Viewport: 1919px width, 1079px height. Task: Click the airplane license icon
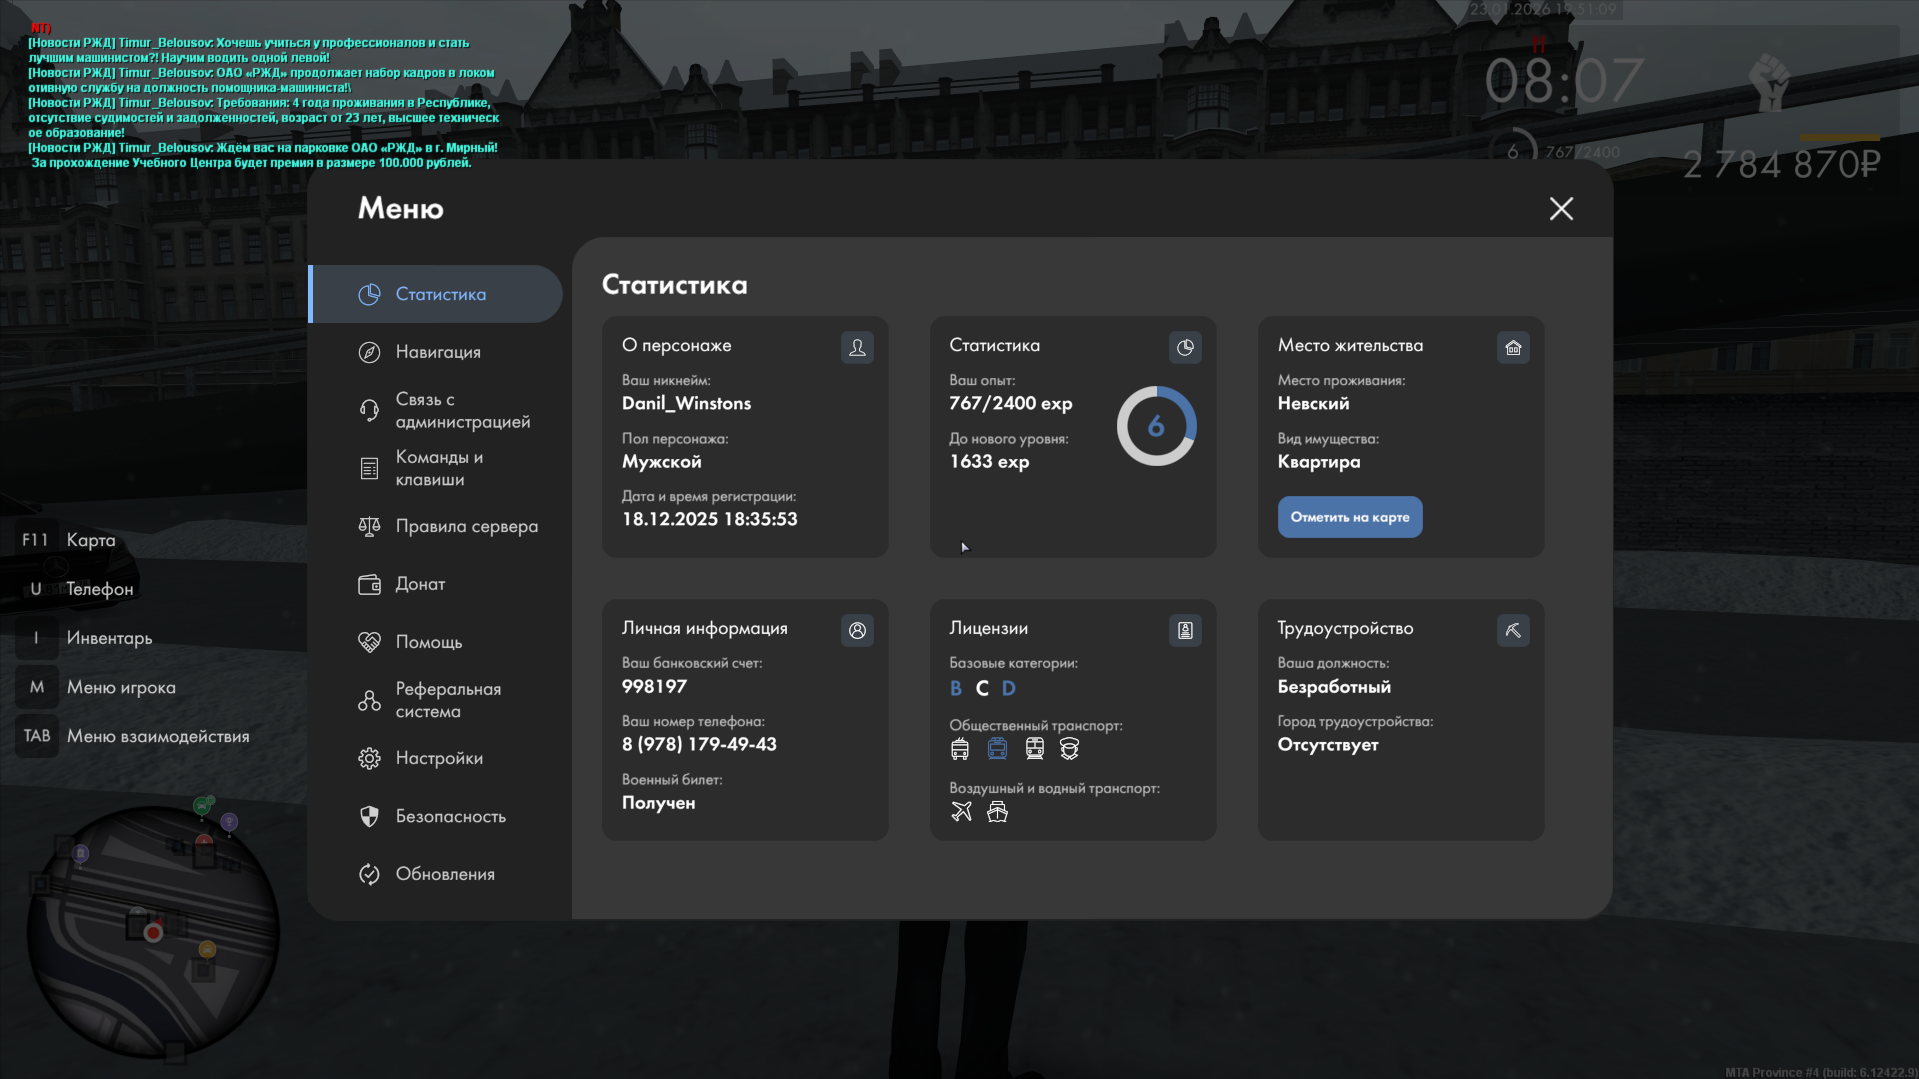click(961, 812)
